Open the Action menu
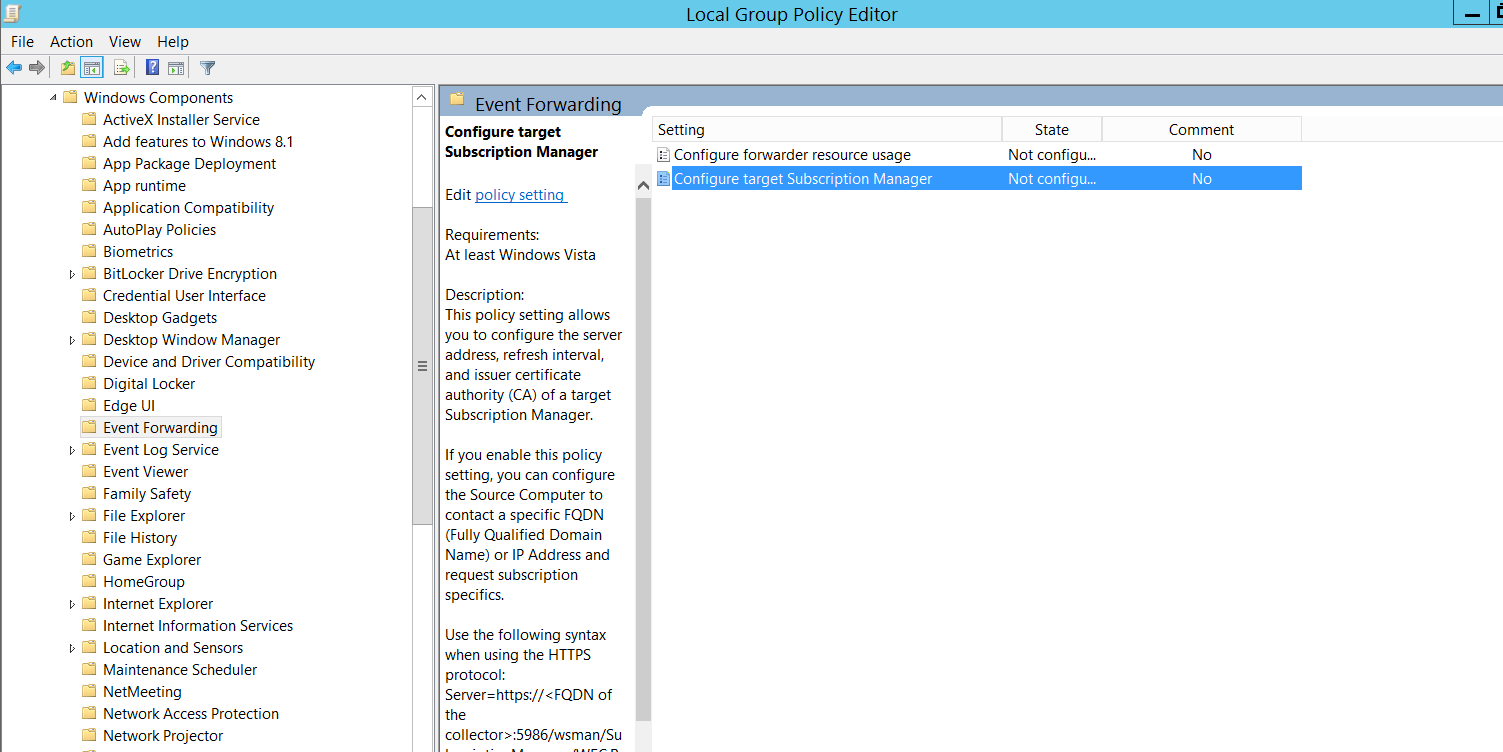Image resolution: width=1503 pixels, height=752 pixels. click(71, 41)
